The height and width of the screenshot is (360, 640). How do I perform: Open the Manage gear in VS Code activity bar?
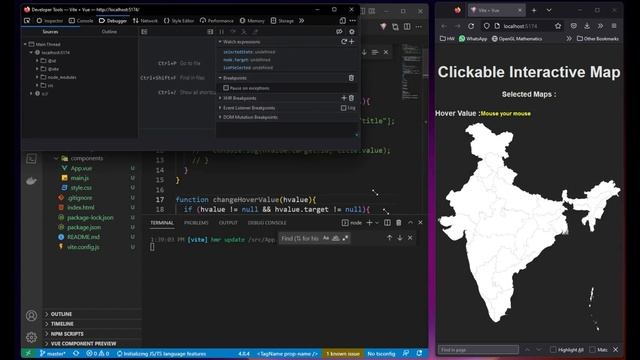click(31, 337)
